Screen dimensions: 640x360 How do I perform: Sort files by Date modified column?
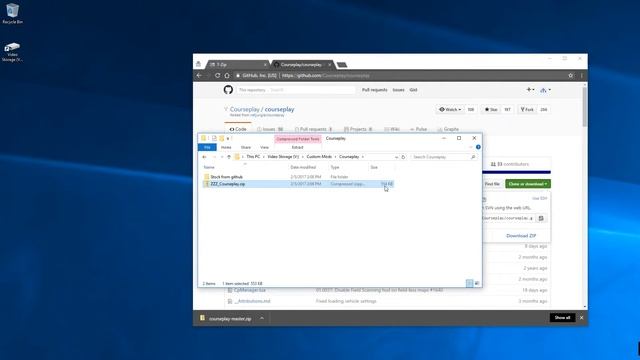303,167
